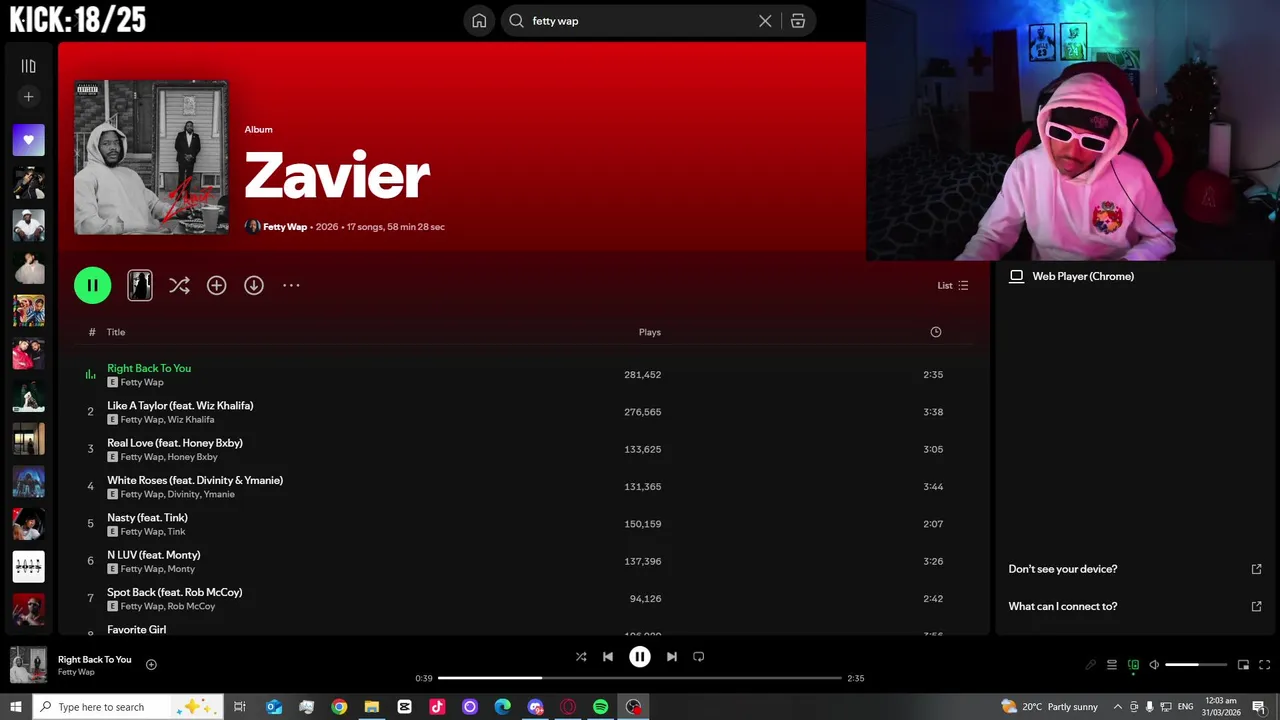1280x720 pixels.
Task: Click the 'Plays' column header
Action: point(650,332)
